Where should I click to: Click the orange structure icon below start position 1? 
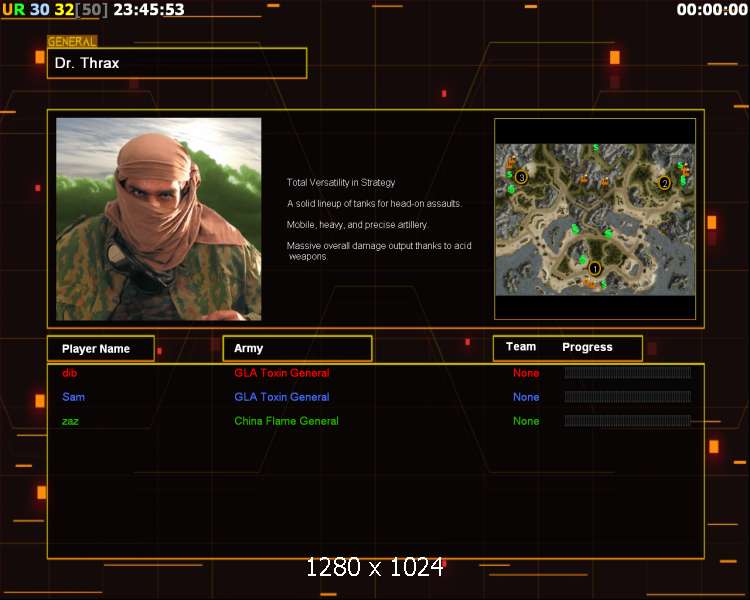point(590,284)
